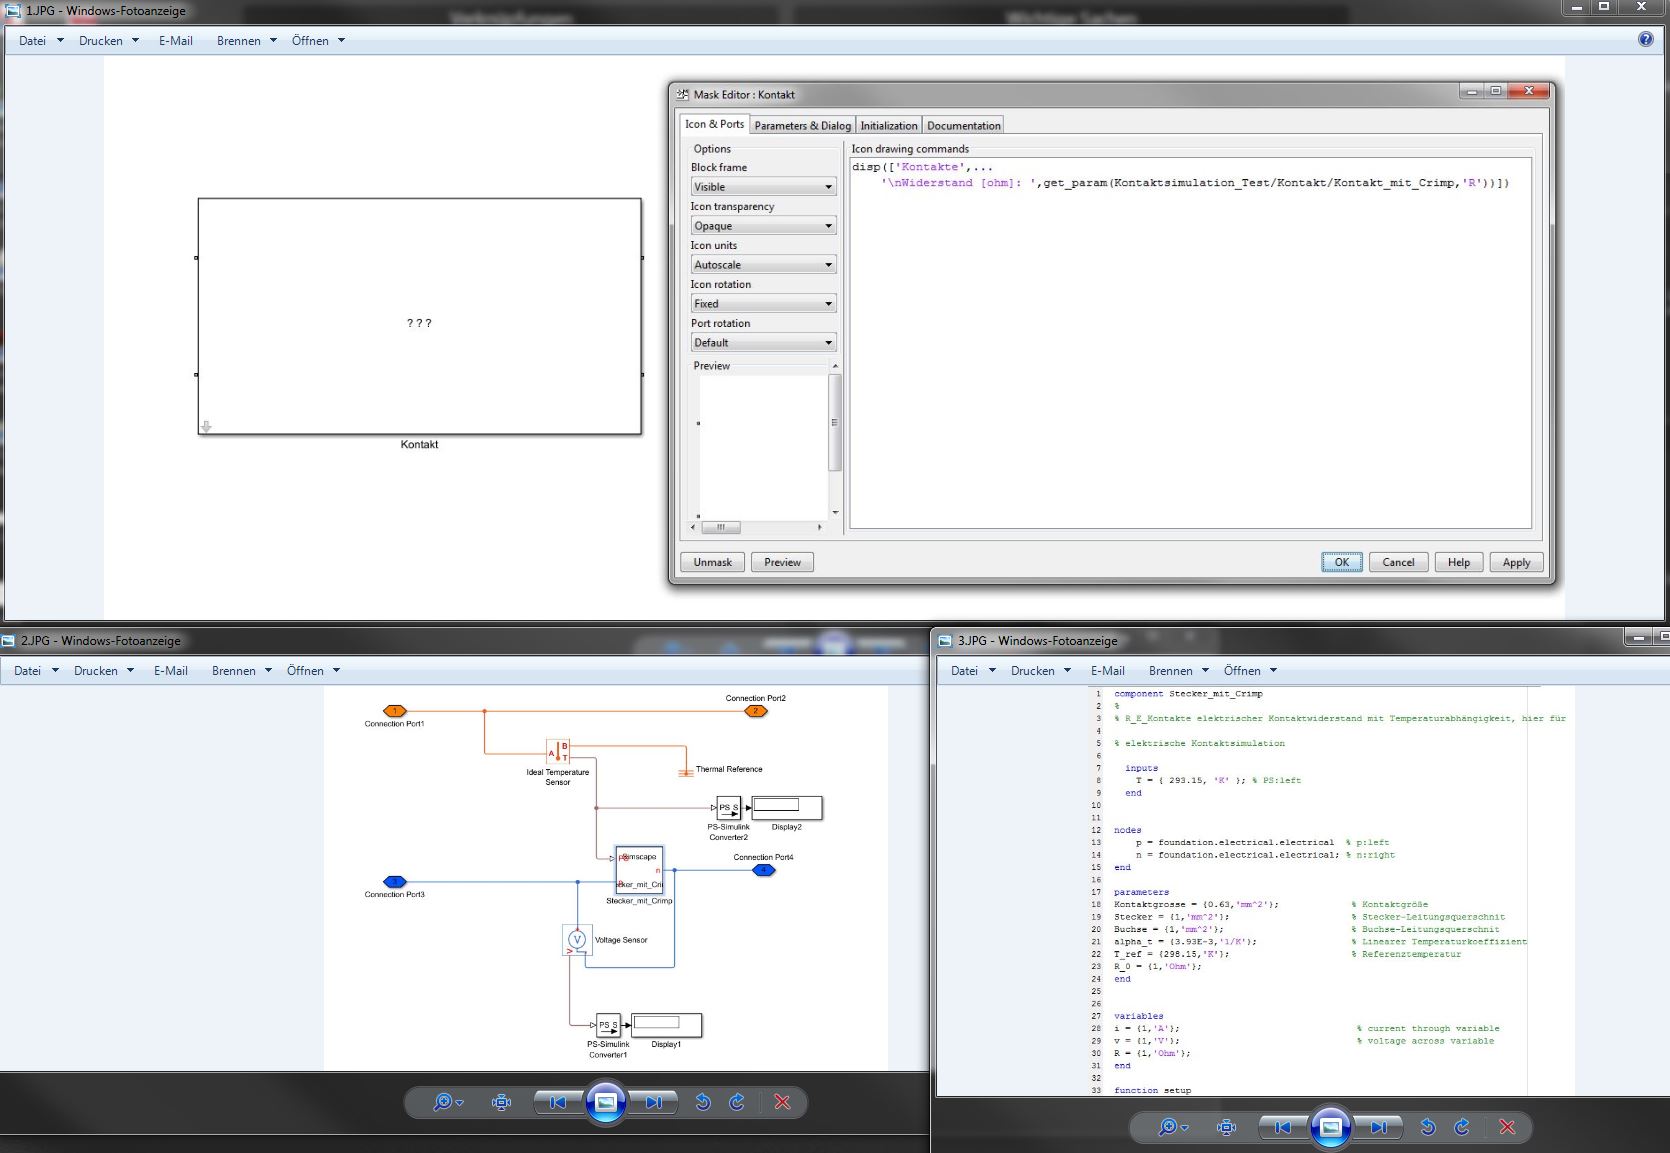Image resolution: width=1670 pixels, height=1153 pixels.
Task: Open the Datei menu in the 1.JPG window
Action: click(33, 41)
